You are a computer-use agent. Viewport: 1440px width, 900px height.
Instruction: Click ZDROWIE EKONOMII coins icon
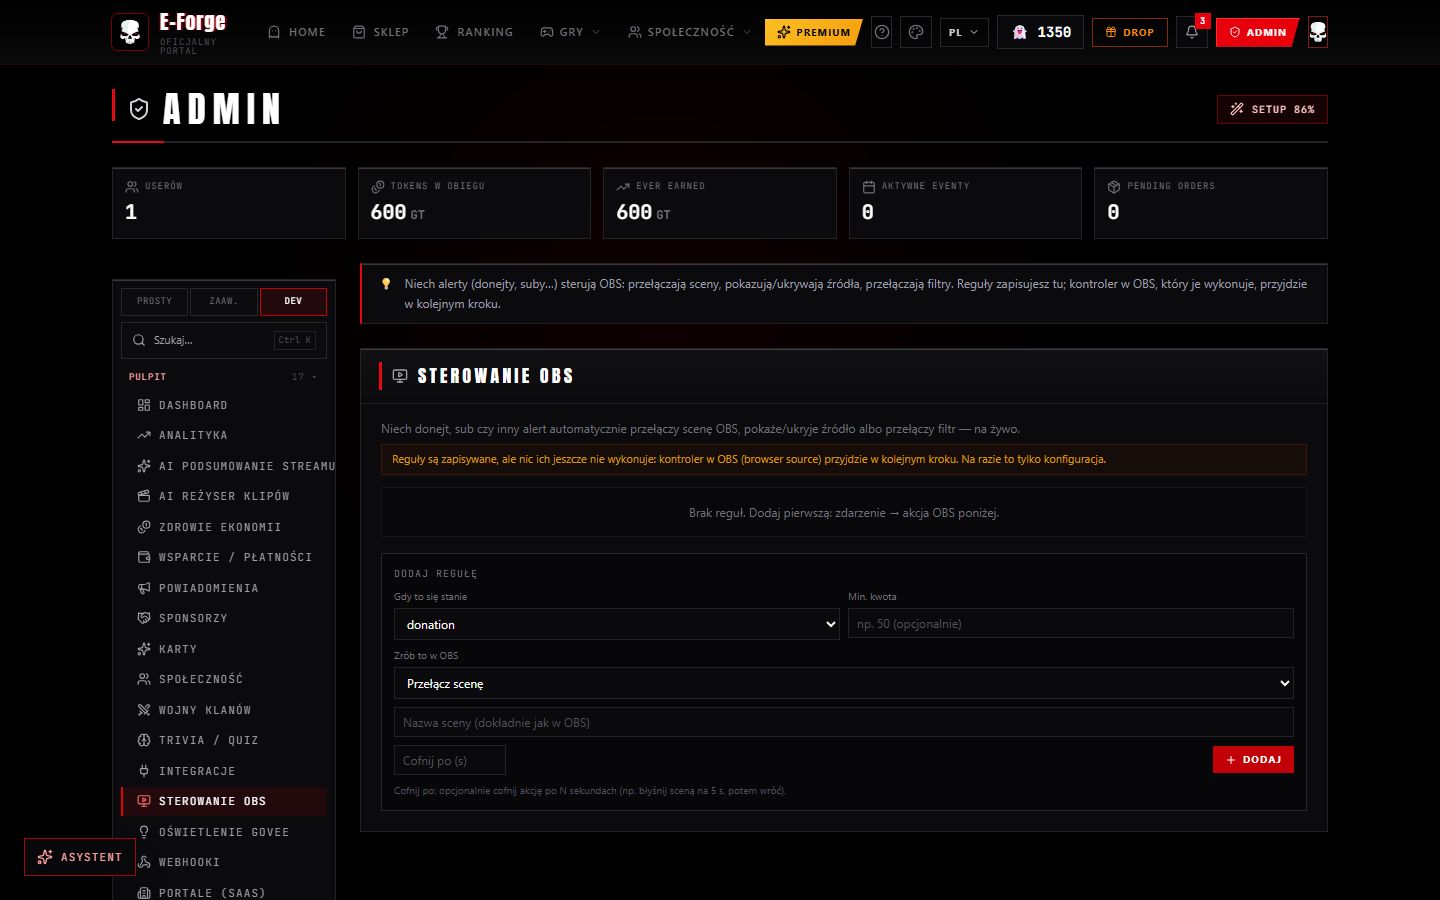[x=144, y=527]
